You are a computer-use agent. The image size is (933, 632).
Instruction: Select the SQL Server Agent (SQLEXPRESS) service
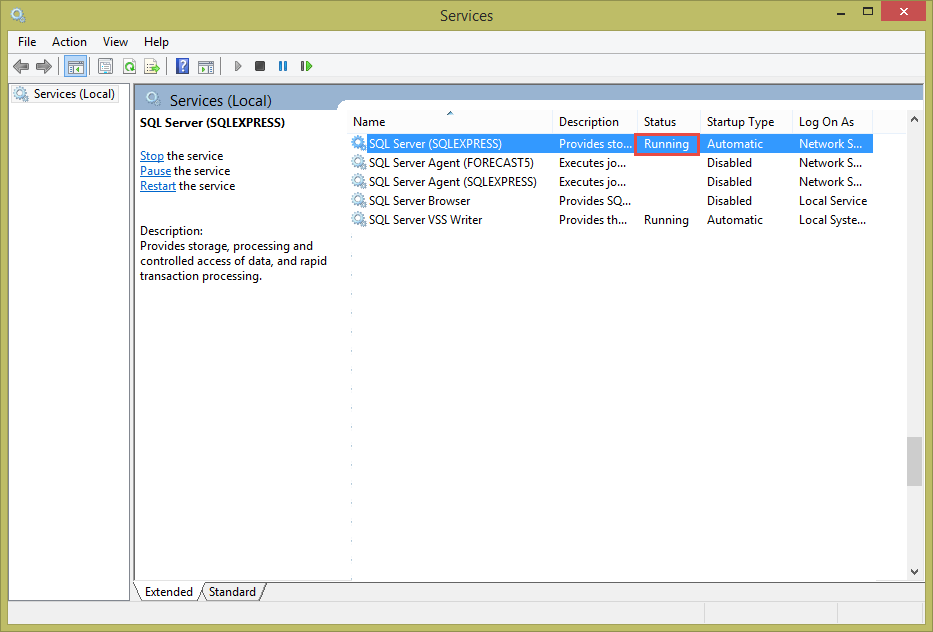click(x=452, y=182)
